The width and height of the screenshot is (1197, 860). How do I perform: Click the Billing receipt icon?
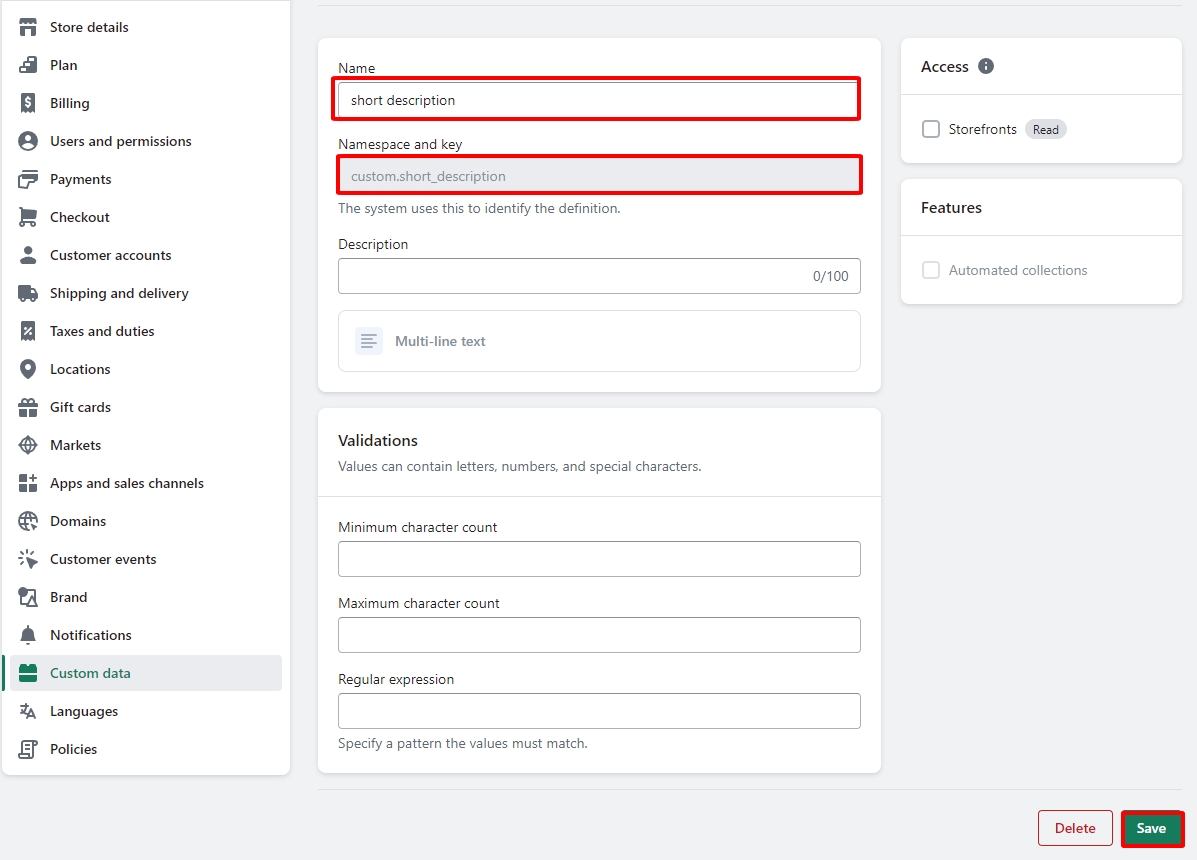pyautogui.click(x=28, y=103)
